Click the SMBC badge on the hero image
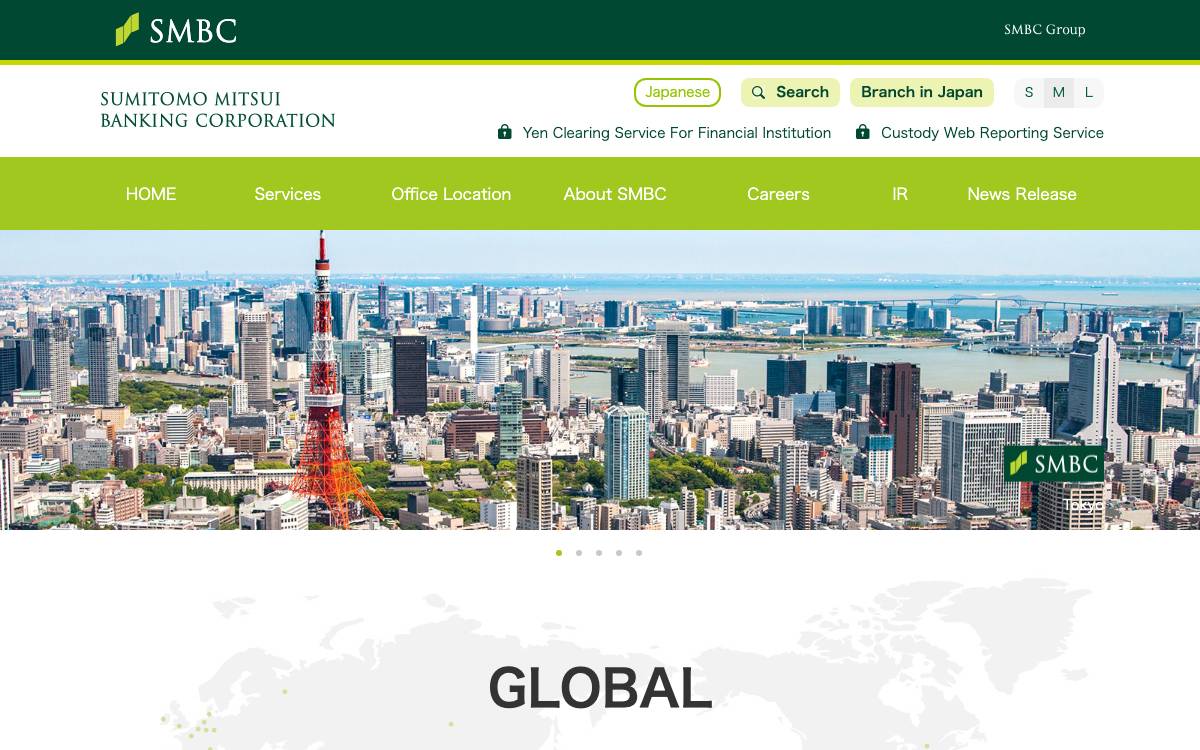This screenshot has width=1200, height=750. tap(1054, 464)
